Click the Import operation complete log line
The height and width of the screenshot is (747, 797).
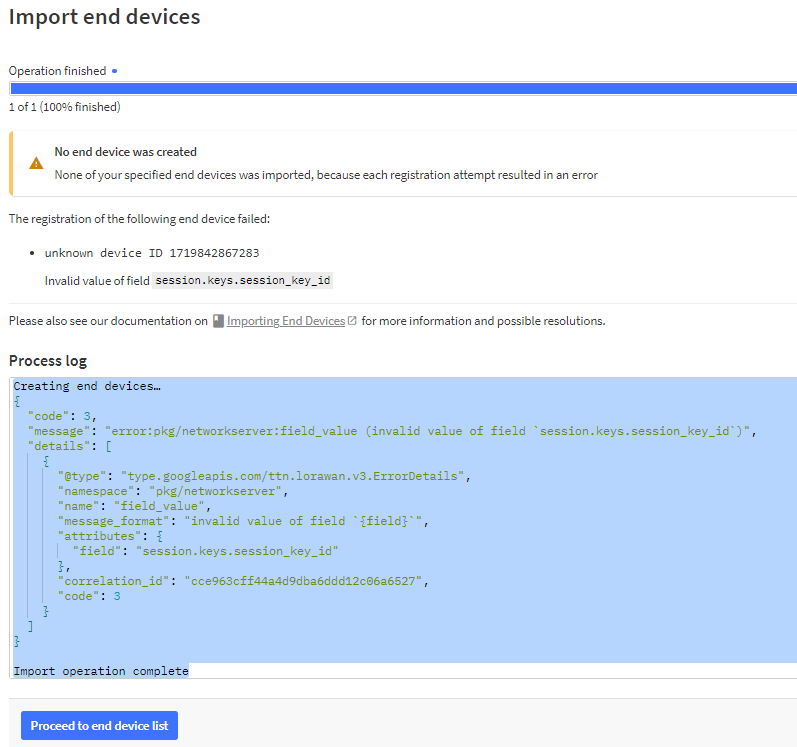[100, 671]
